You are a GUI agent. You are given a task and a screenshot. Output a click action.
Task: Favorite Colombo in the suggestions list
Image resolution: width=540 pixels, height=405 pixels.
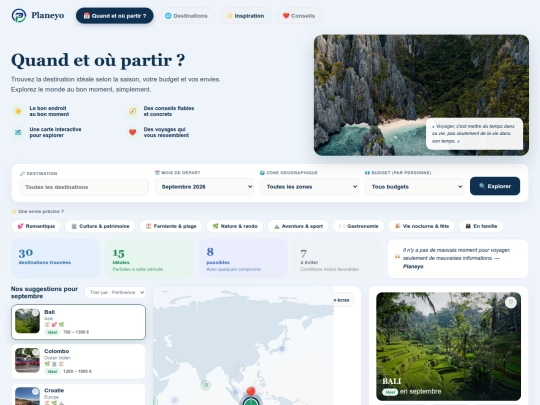pos(35,352)
